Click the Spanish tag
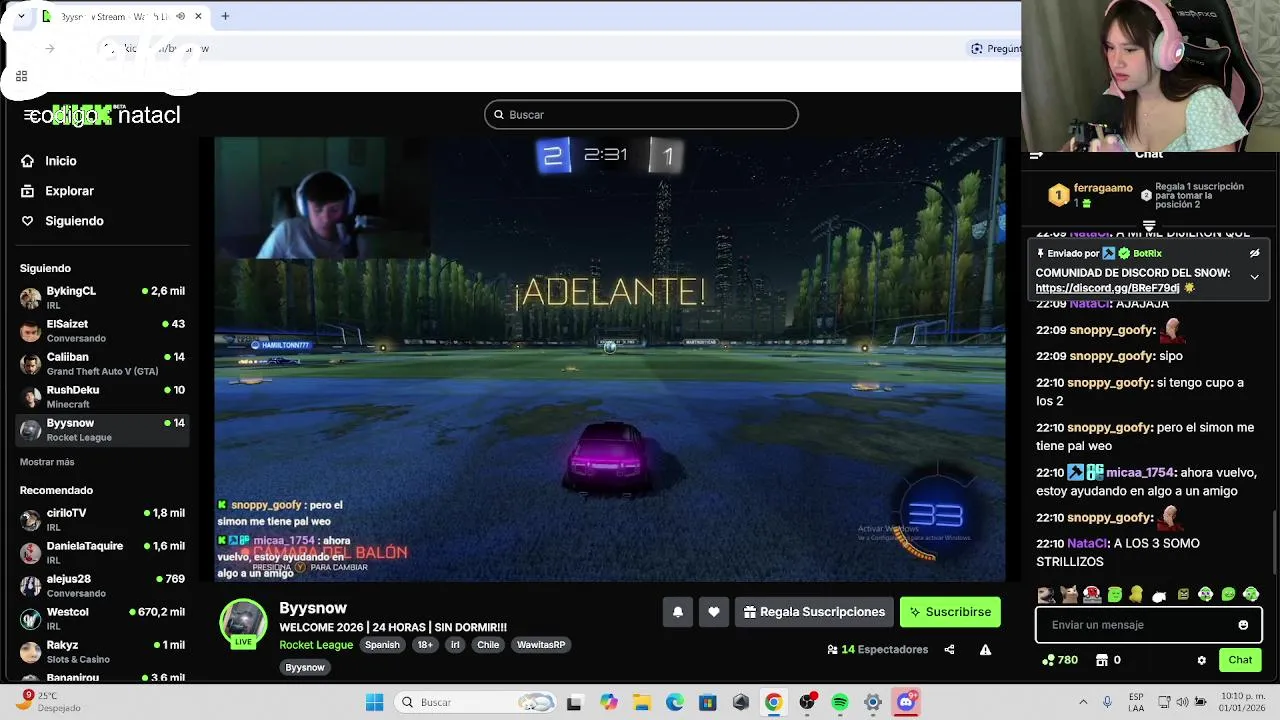1280x720 pixels. pyautogui.click(x=382, y=645)
